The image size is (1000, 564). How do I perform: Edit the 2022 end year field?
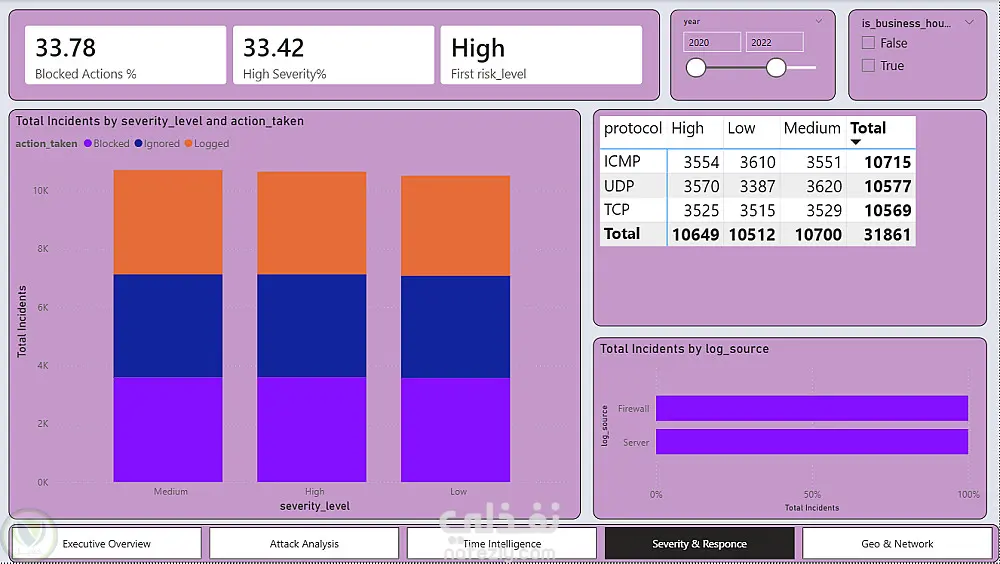coord(775,42)
